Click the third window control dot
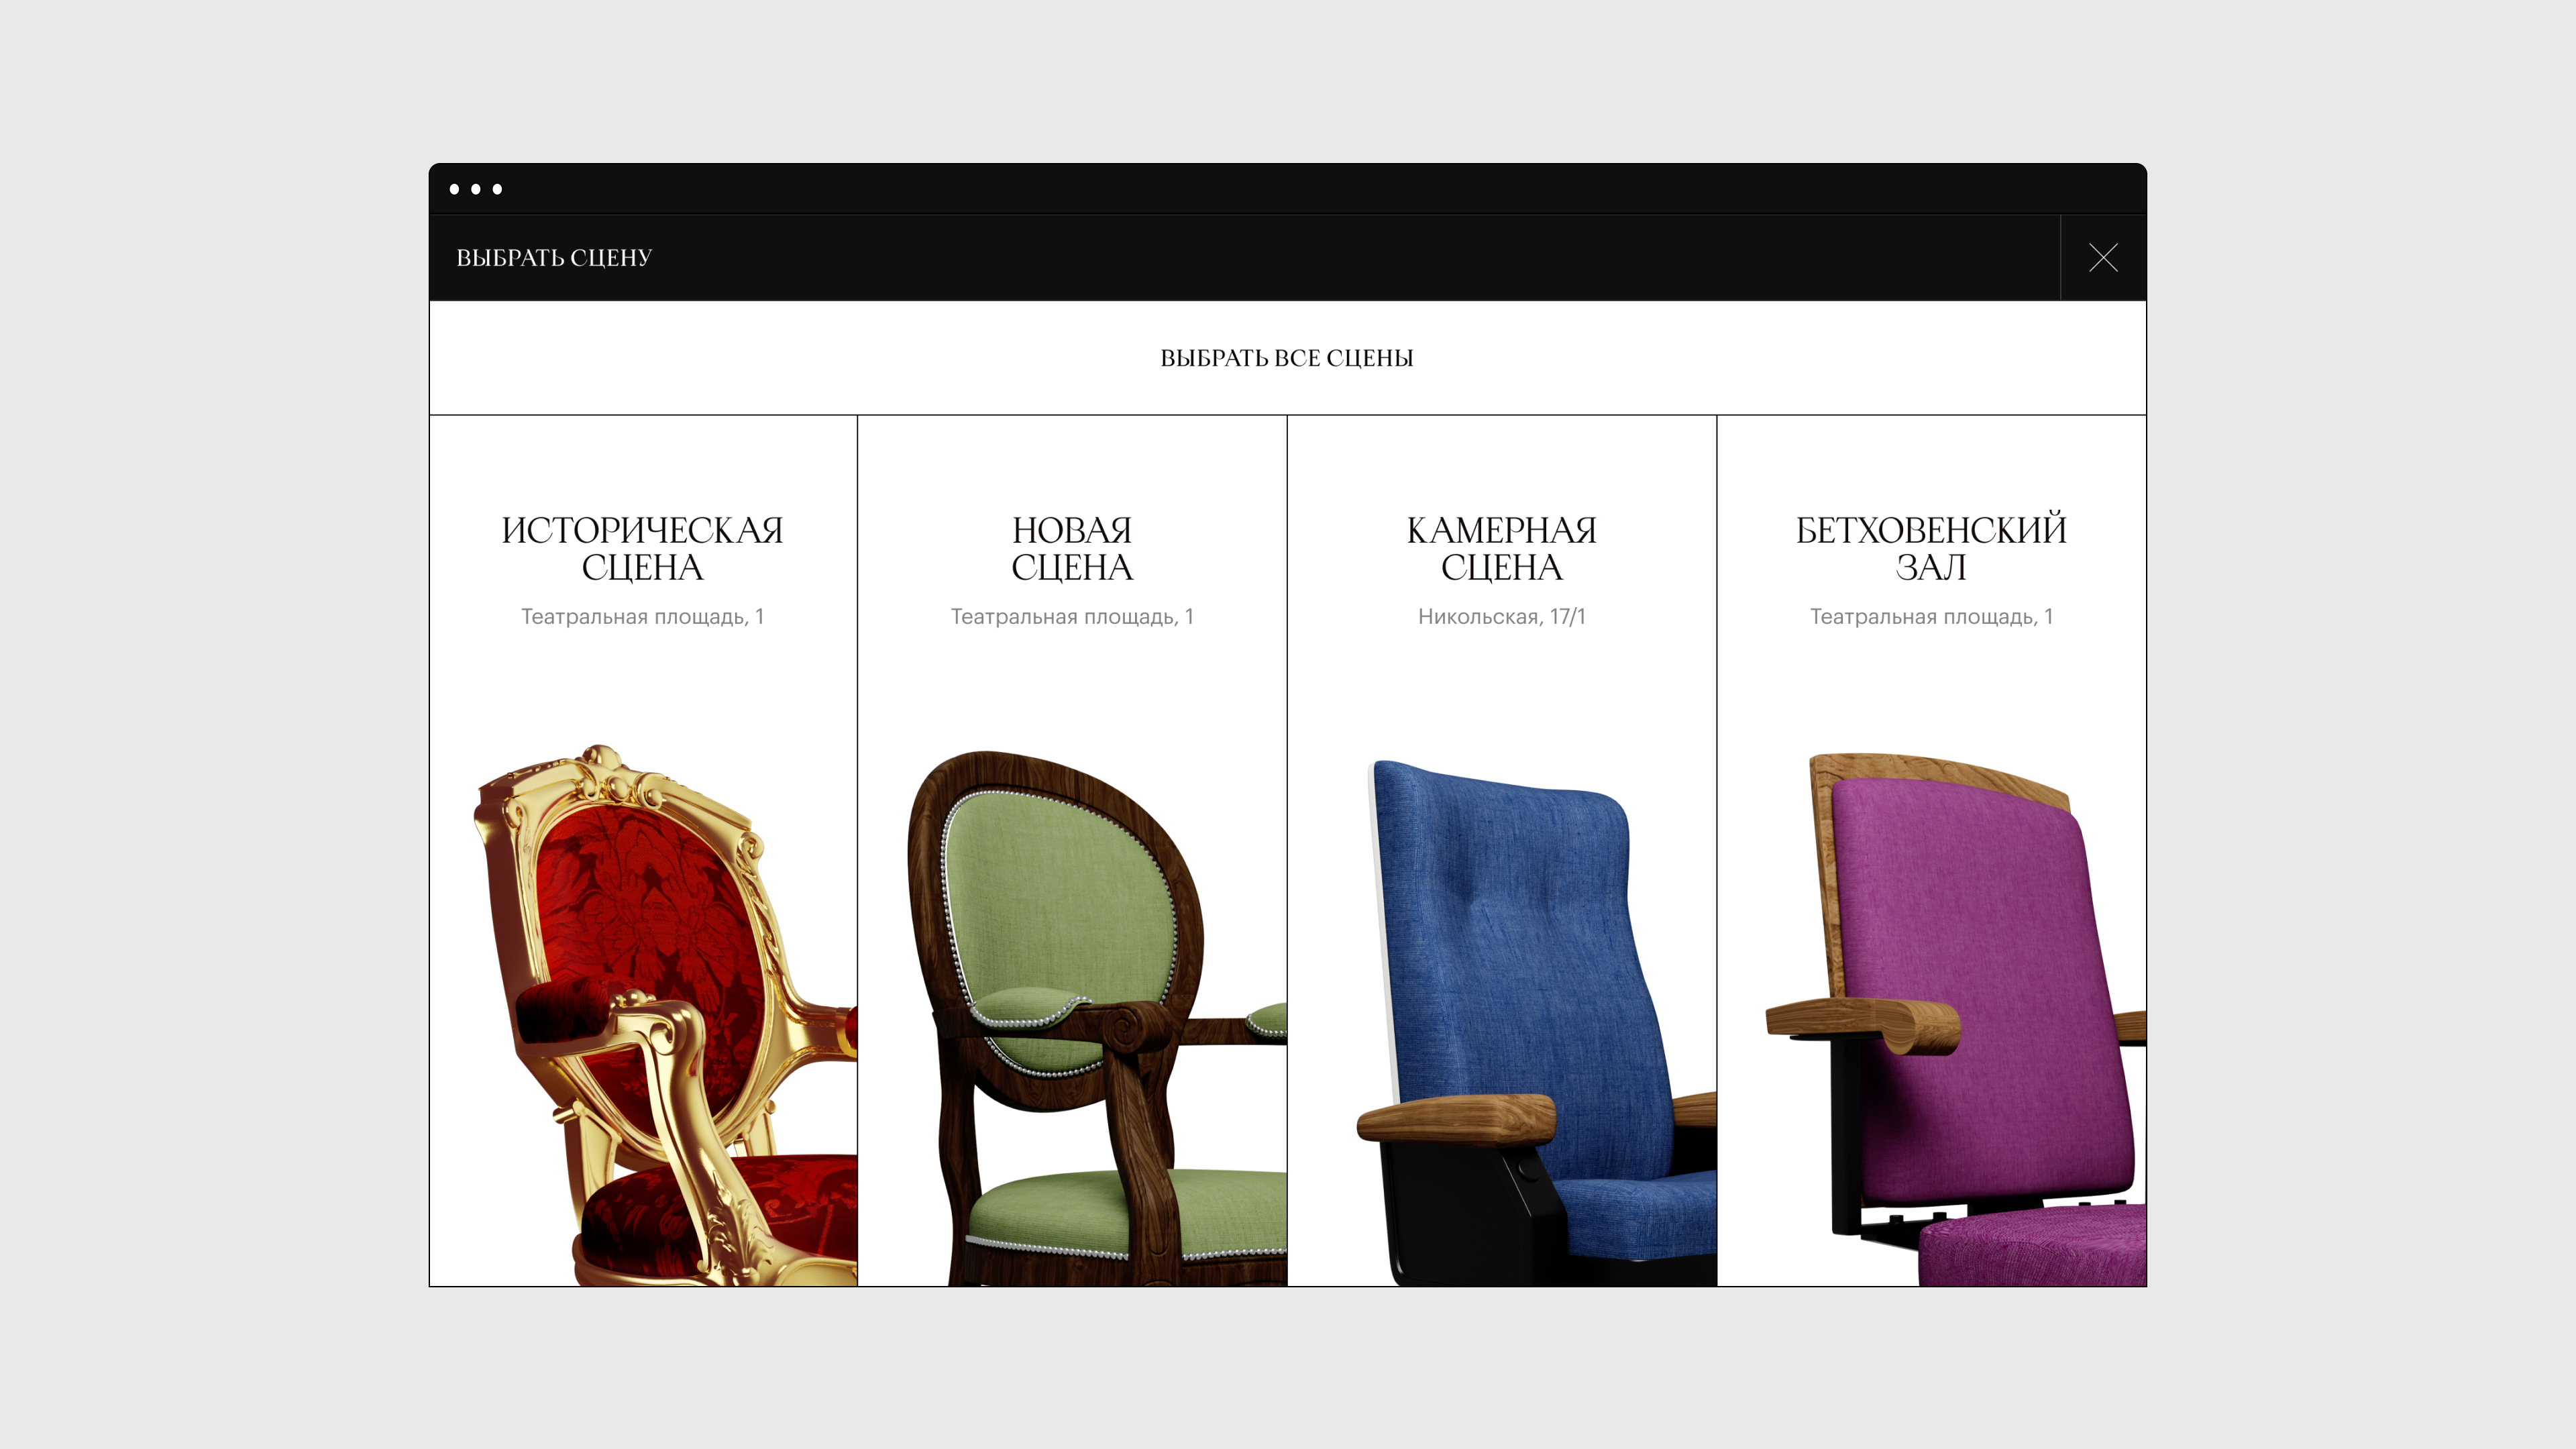The width and height of the screenshot is (2576, 1449). [x=497, y=189]
